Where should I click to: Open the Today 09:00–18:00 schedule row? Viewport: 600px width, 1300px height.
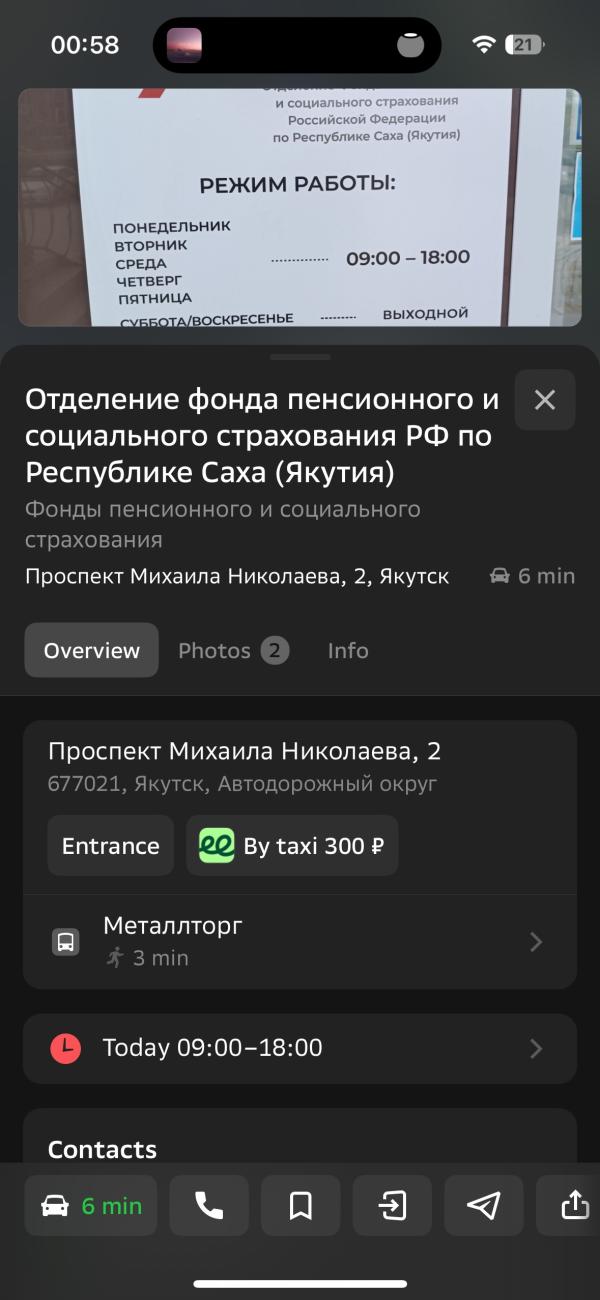click(x=300, y=1048)
